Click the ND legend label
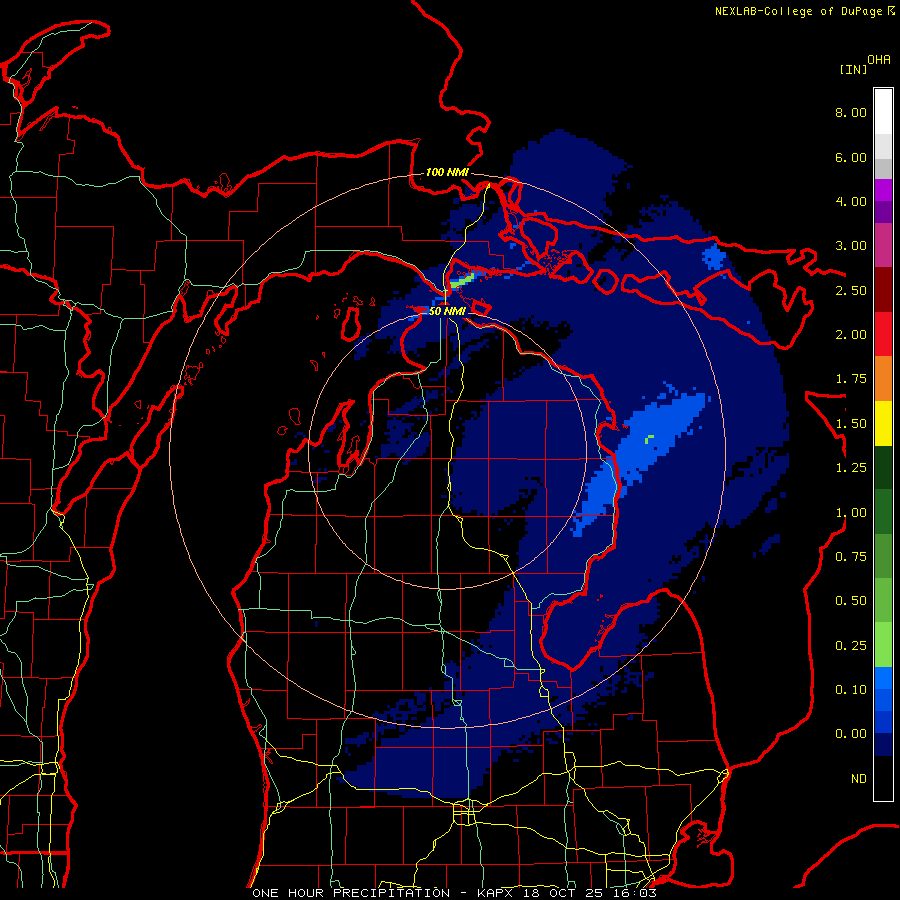The width and height of the screenshot is (900, 900). (x=859, y=779)
